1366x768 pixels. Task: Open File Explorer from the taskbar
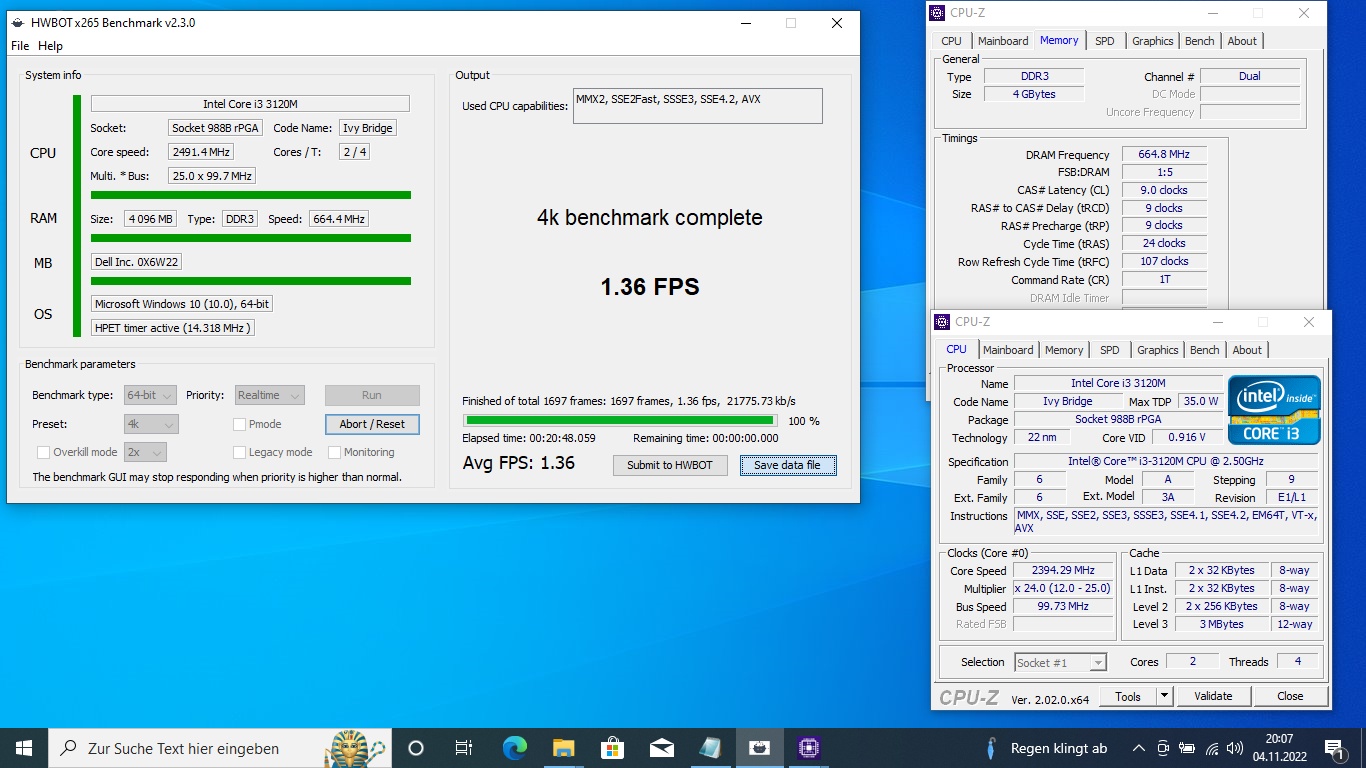tap(563, 748)
